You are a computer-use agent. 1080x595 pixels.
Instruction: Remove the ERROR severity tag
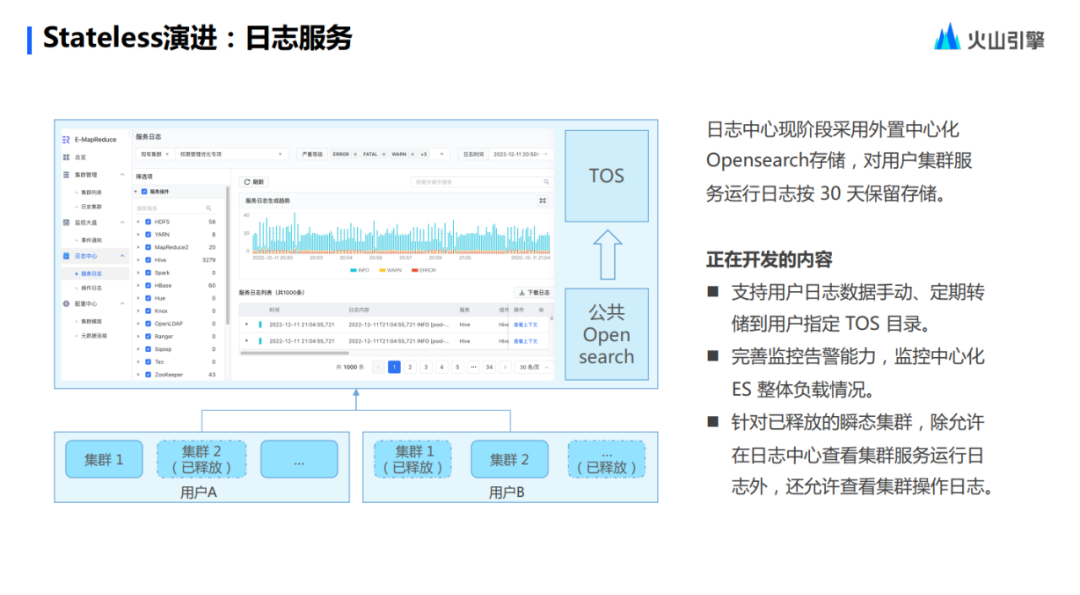pyautogui.click(x=355, y=154)
